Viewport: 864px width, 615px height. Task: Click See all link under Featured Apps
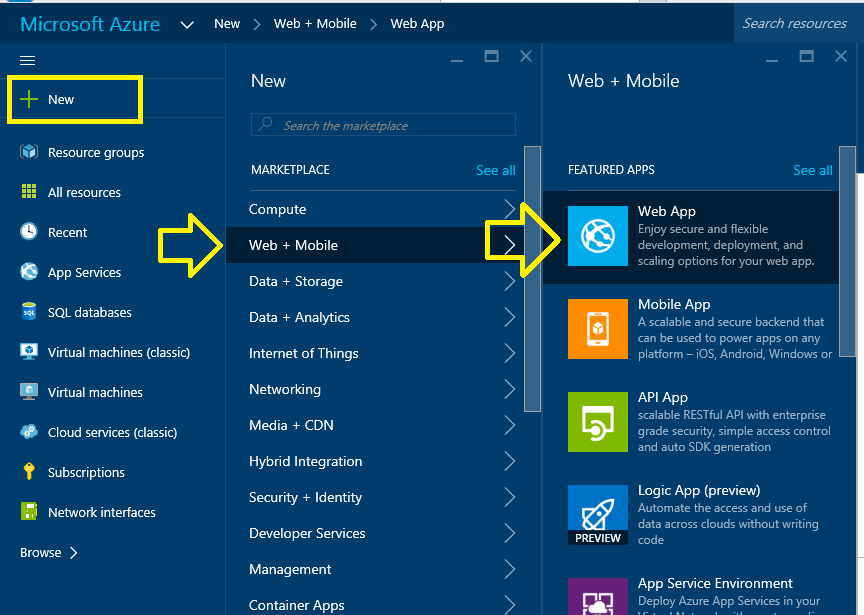tap(812, 170)
